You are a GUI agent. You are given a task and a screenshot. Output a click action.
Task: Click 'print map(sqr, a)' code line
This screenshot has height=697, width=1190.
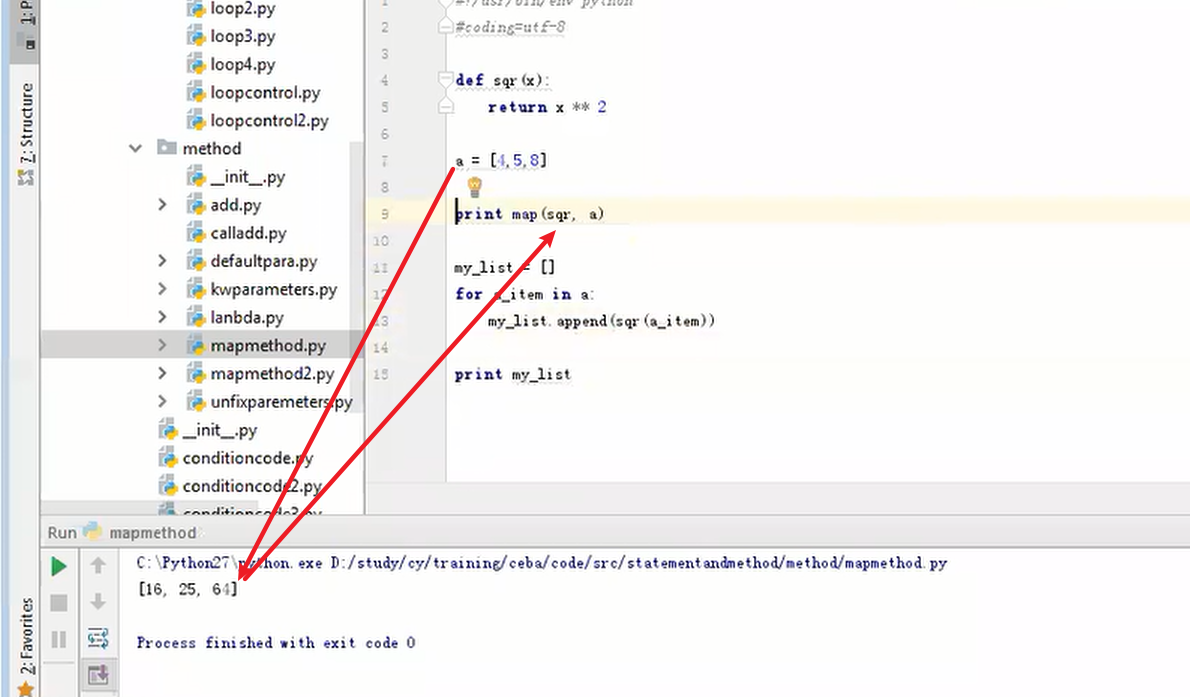pyautogui.click(x=530, y=214)
